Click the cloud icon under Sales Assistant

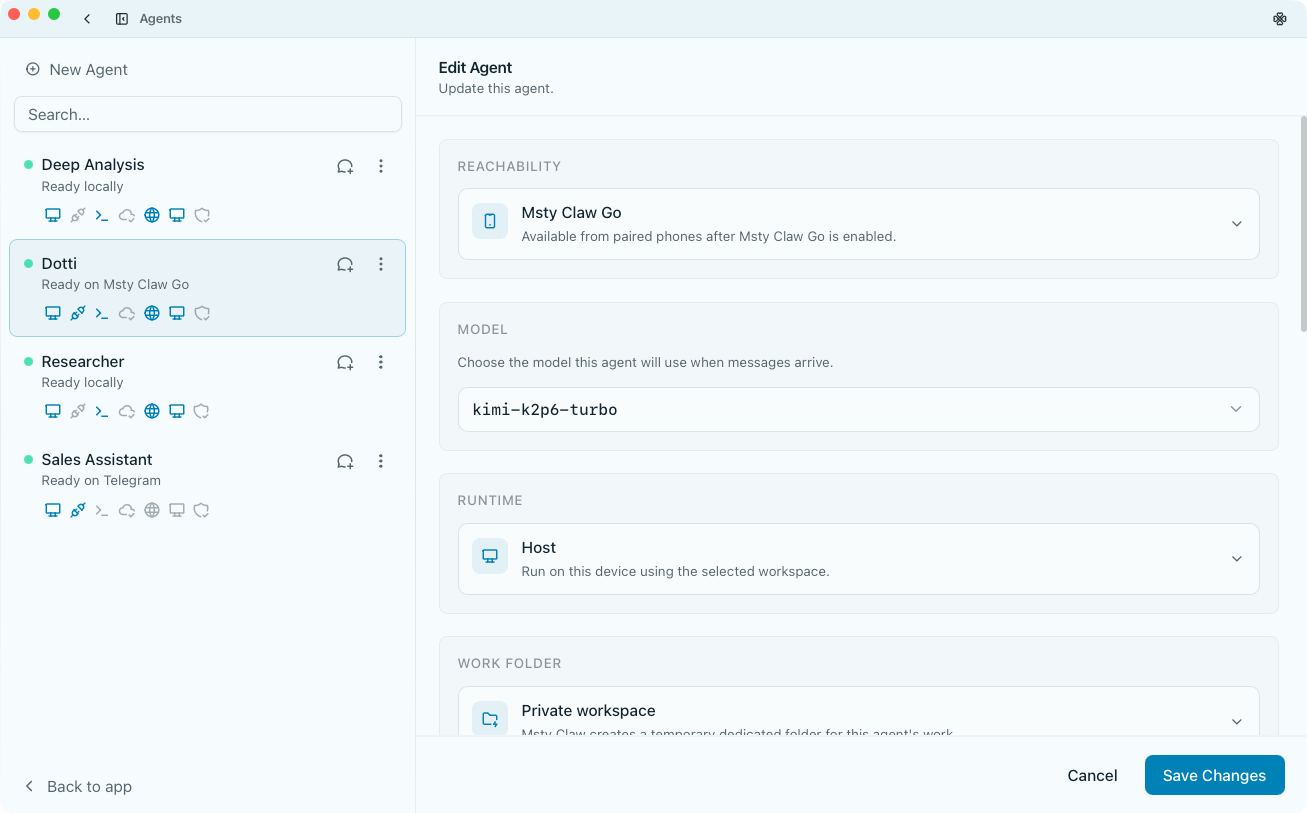click(x=127, y=510)
